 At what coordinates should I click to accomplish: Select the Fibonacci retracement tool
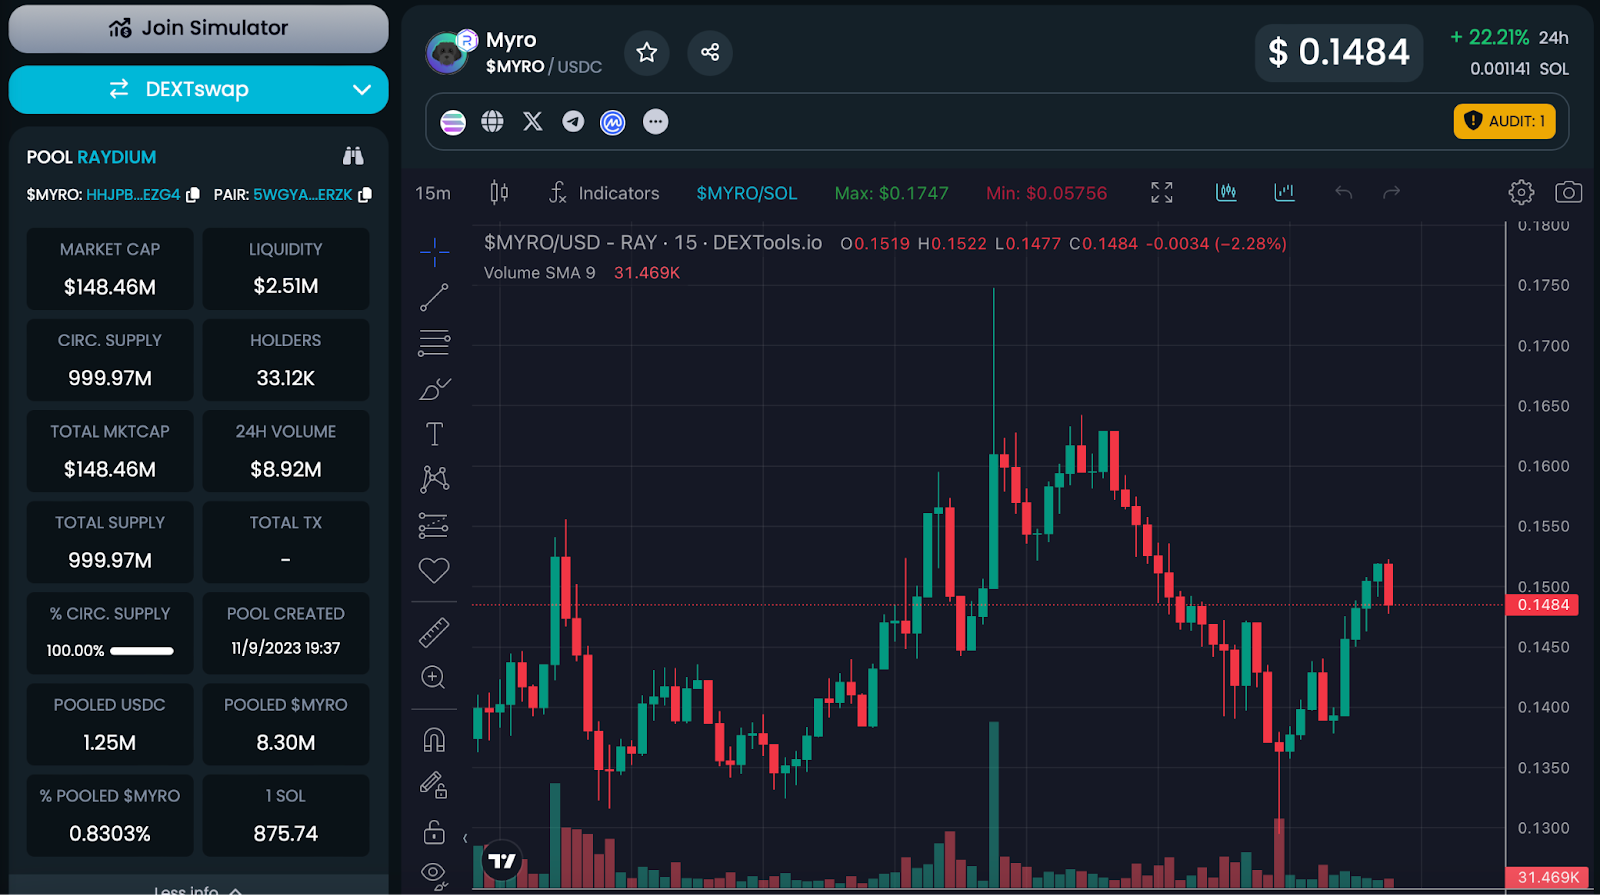coord(434,343)
